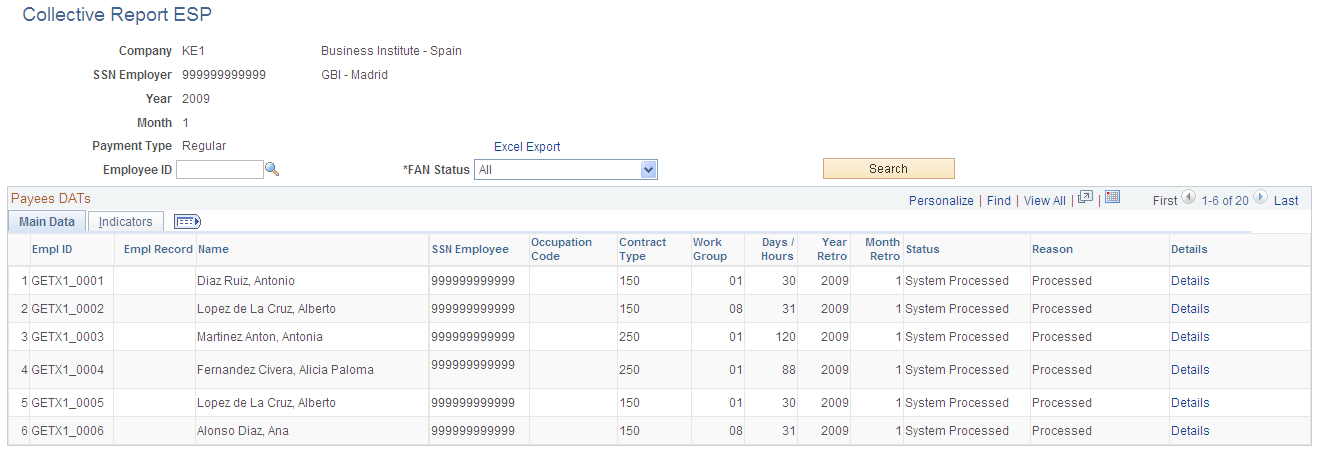The height and width of the screenshot is (454, 1321).
Task: Open the FAN Status dropdown
Action: coord(566,170)
